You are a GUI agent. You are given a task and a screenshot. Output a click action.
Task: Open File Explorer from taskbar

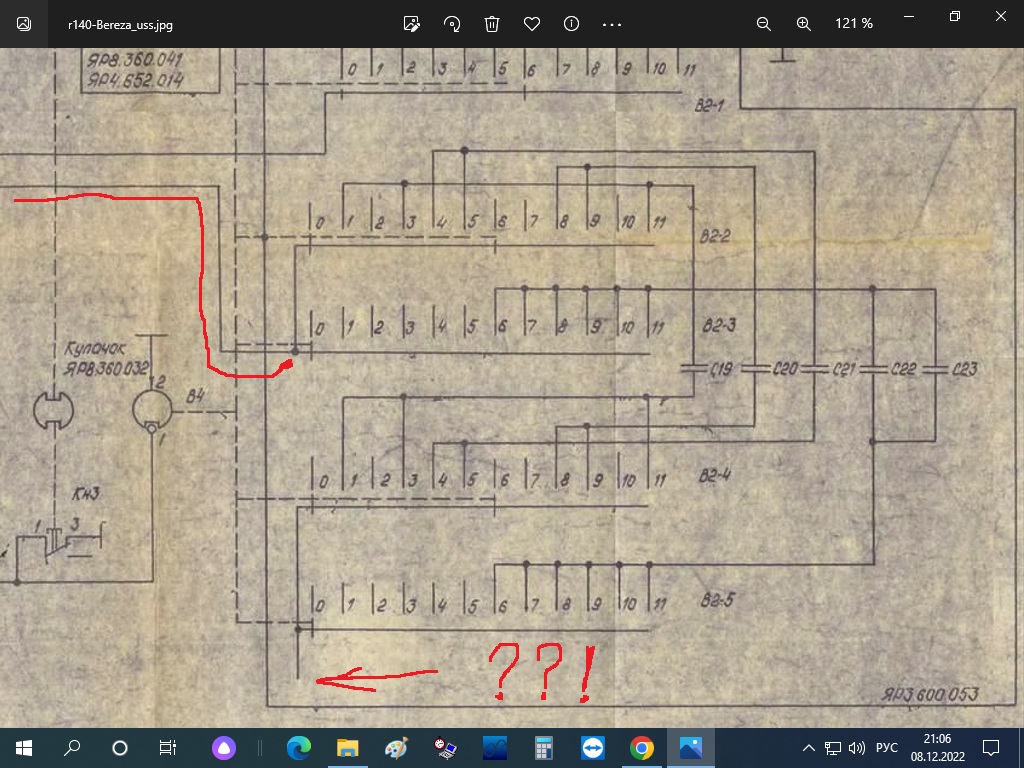(x=347, y=747)
